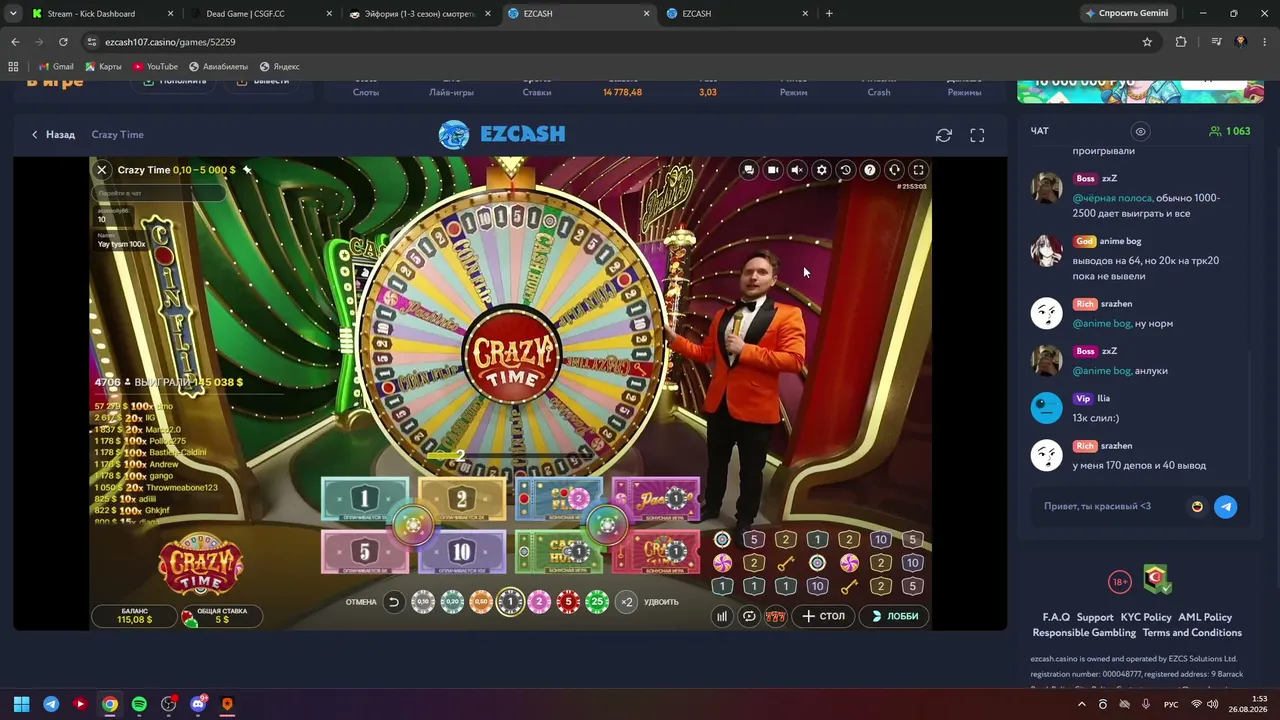Viewport: 1280px width, 720px height.
Task: Click the Спросить Gemini button
Action: coord(1125,13)
